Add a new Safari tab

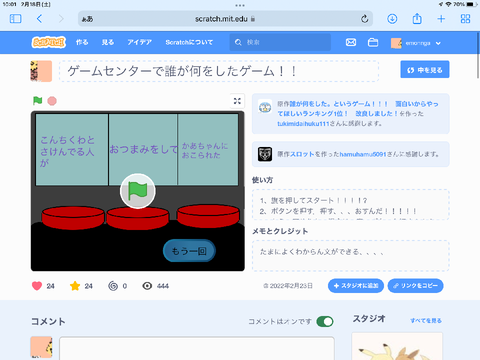[x=441, y=19]
